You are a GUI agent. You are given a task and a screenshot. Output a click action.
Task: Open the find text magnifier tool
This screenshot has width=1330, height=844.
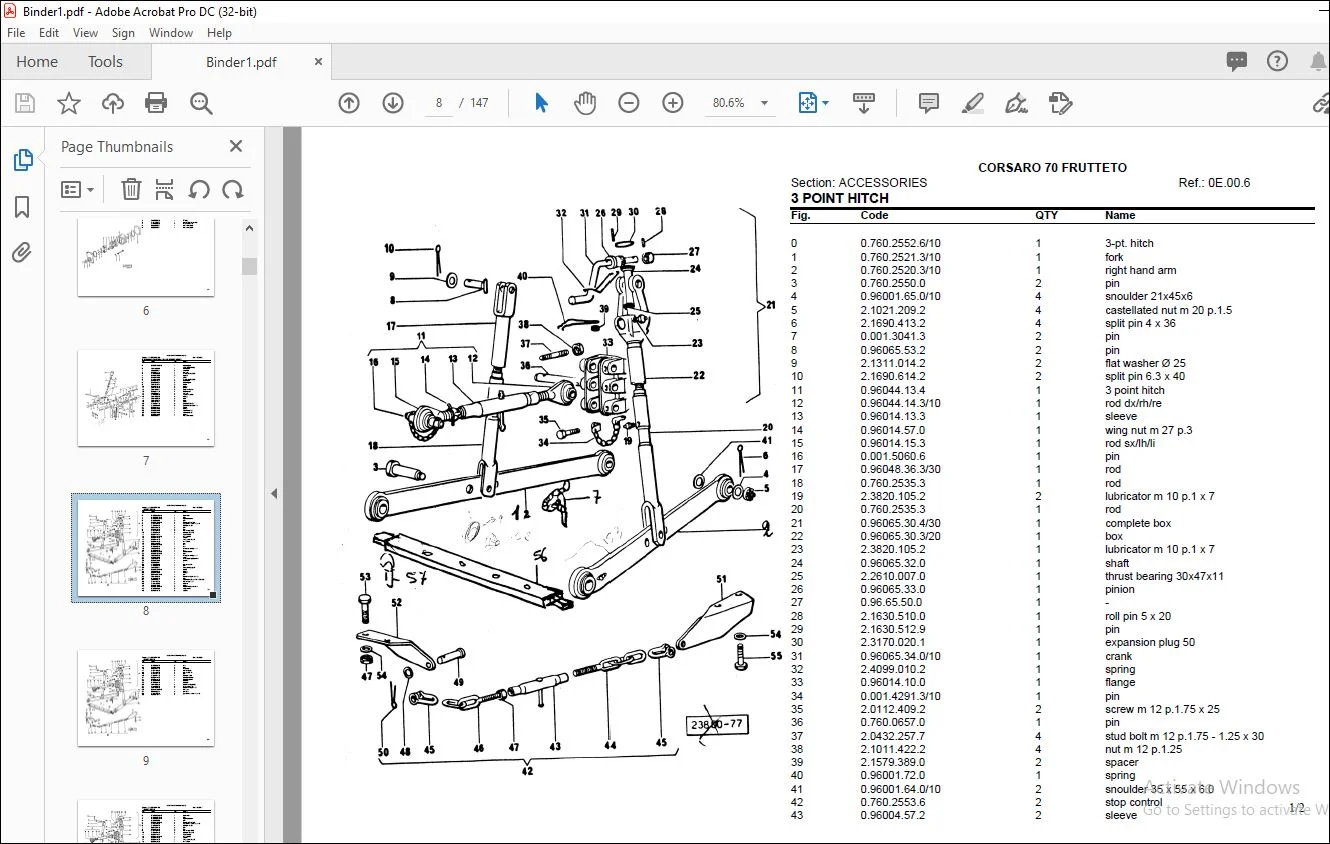click(x=201, y=103)
